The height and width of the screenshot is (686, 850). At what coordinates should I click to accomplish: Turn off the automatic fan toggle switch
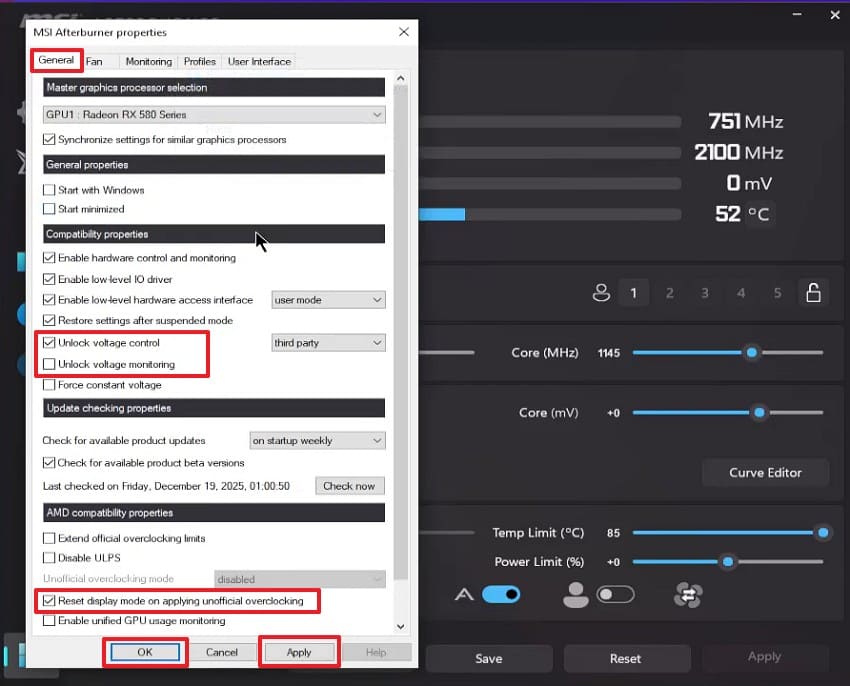501,595
